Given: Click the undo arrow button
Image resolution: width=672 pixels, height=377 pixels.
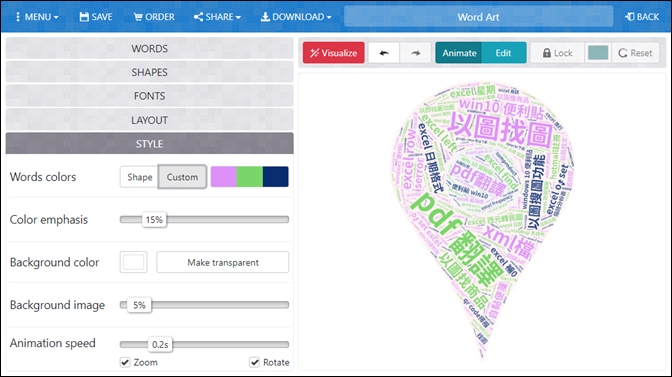Looking at the screenshot, I should click(x=384, y=53).
